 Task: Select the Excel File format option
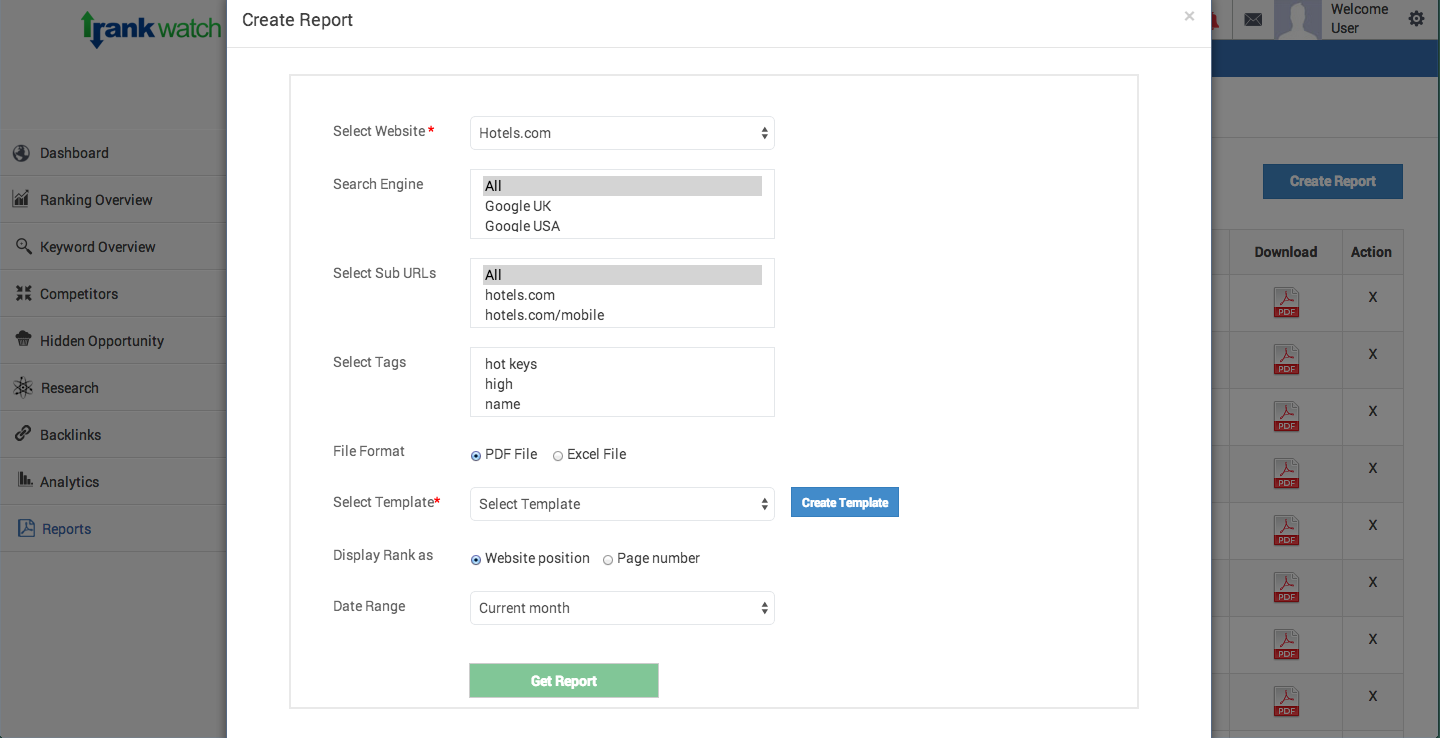[558, 455]
